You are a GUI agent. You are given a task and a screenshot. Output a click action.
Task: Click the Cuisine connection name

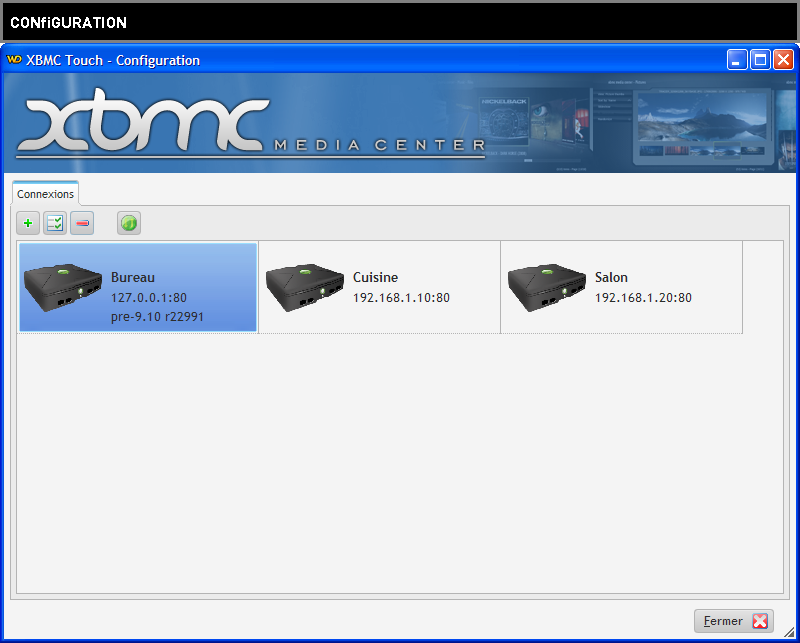click(x=376, y=278)
